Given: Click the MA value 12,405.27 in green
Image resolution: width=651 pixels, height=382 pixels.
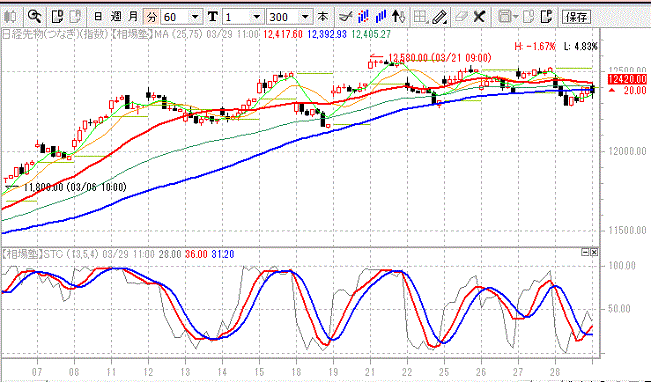Looking at the screenshot, I should click(371, 34).
